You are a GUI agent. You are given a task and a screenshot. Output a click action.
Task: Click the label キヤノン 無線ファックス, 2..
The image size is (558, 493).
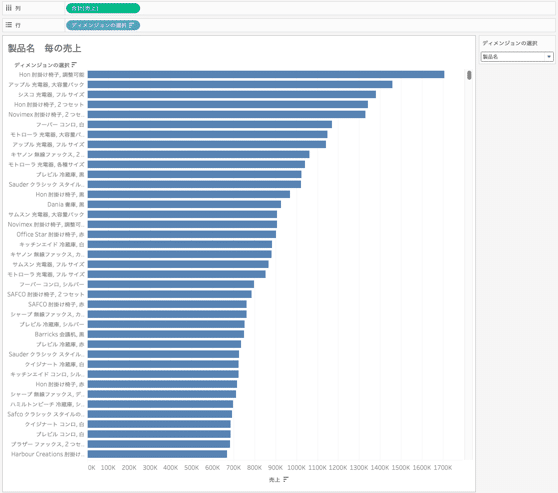pos(48,154)
